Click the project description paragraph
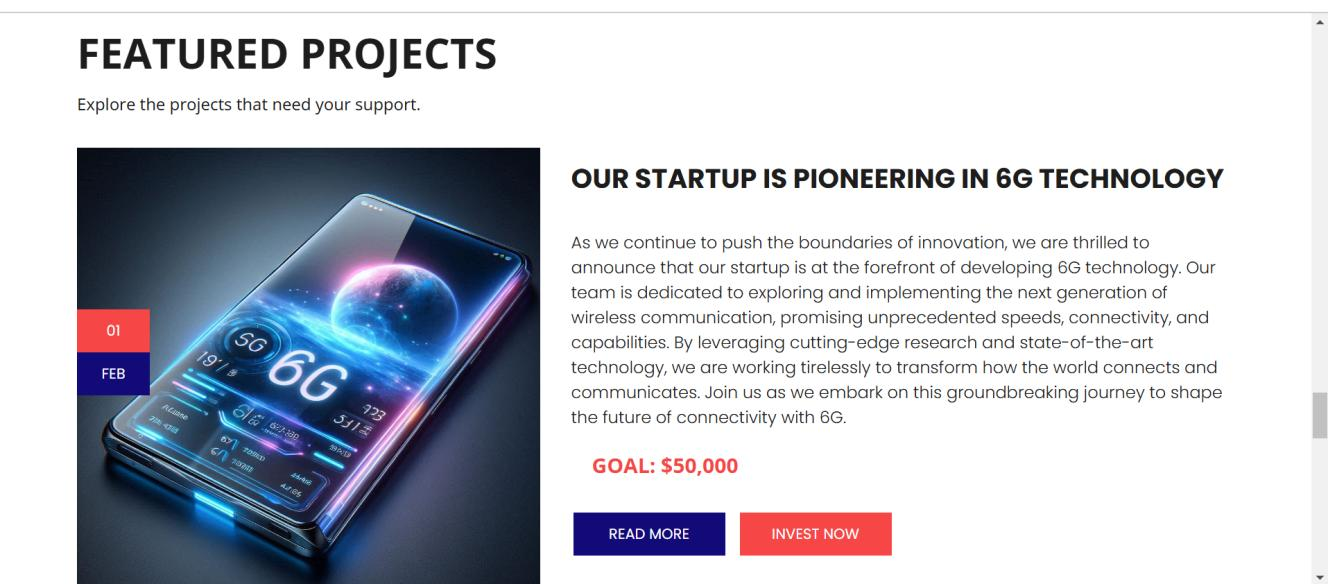Screen dimensions: 1328x584 [895, 330]
